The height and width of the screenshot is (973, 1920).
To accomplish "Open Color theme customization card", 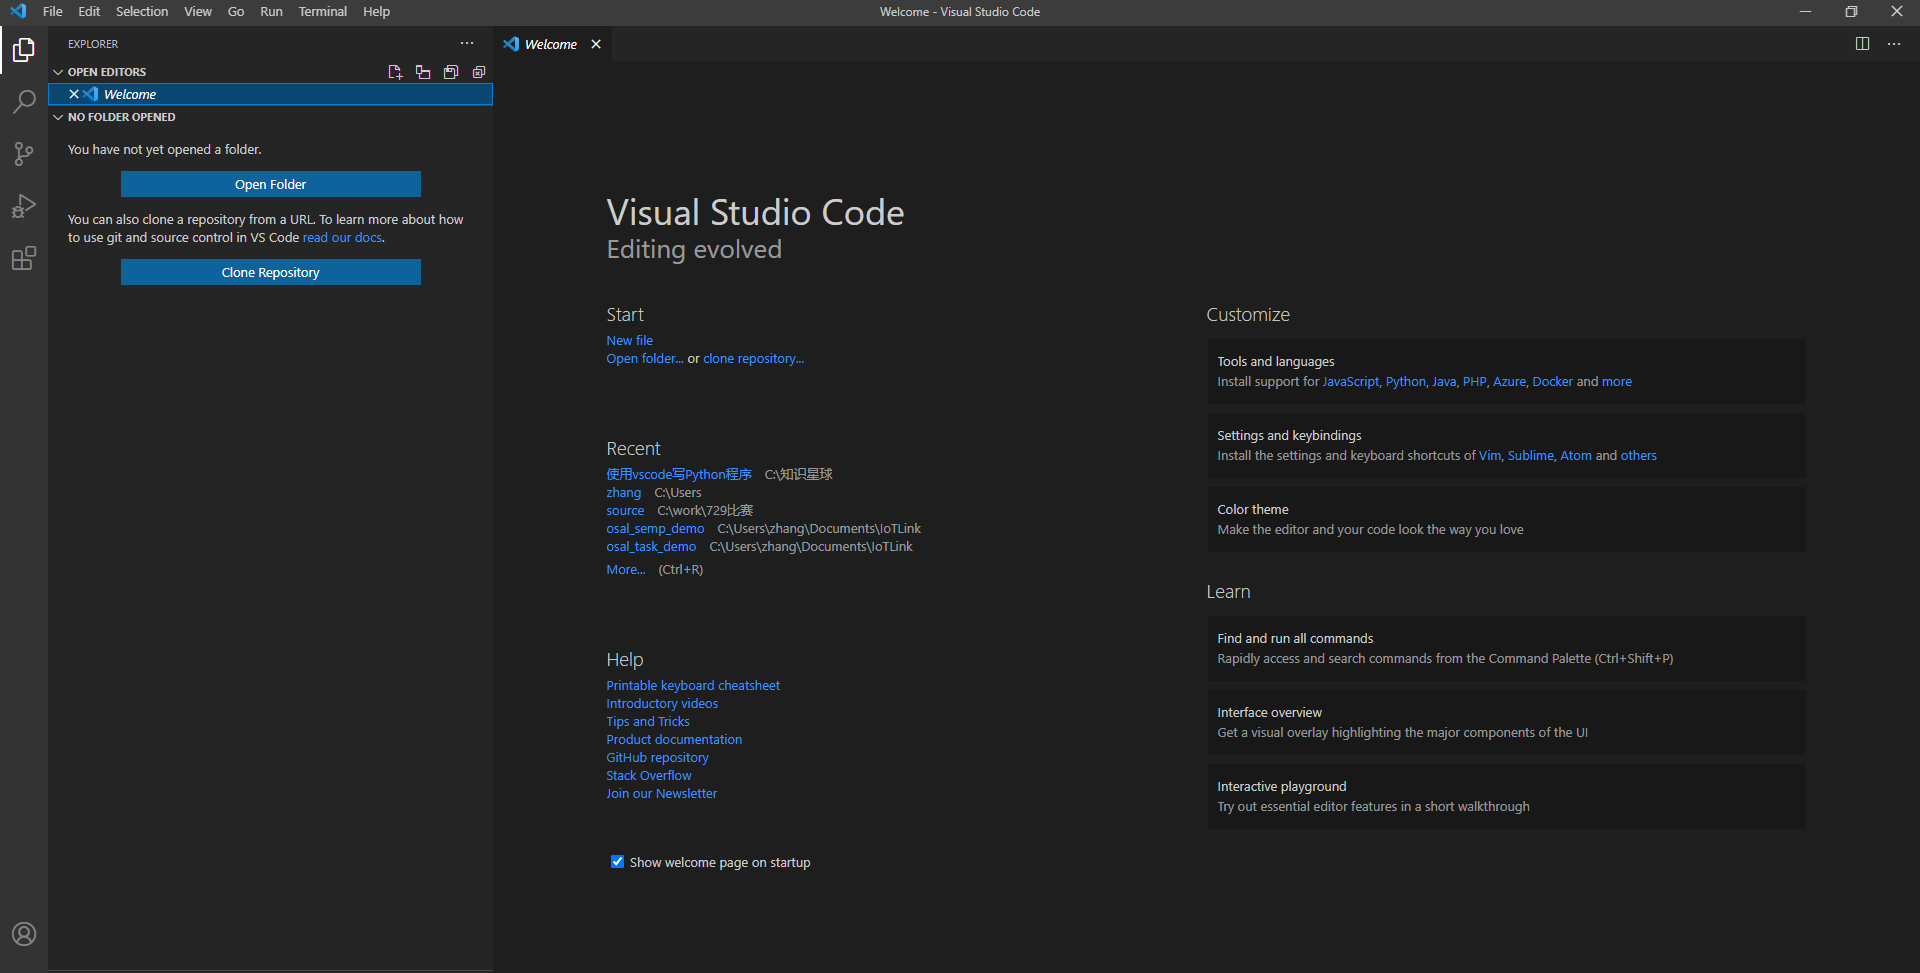I will [x=1506, y=519].
